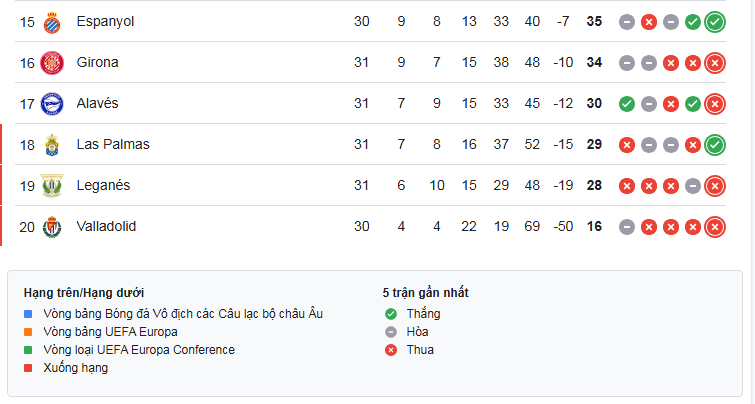Image resolution: width=755 pixels, height=404 pixels.
Task: Open the Espanyol team name link
Action: [105, 22]
